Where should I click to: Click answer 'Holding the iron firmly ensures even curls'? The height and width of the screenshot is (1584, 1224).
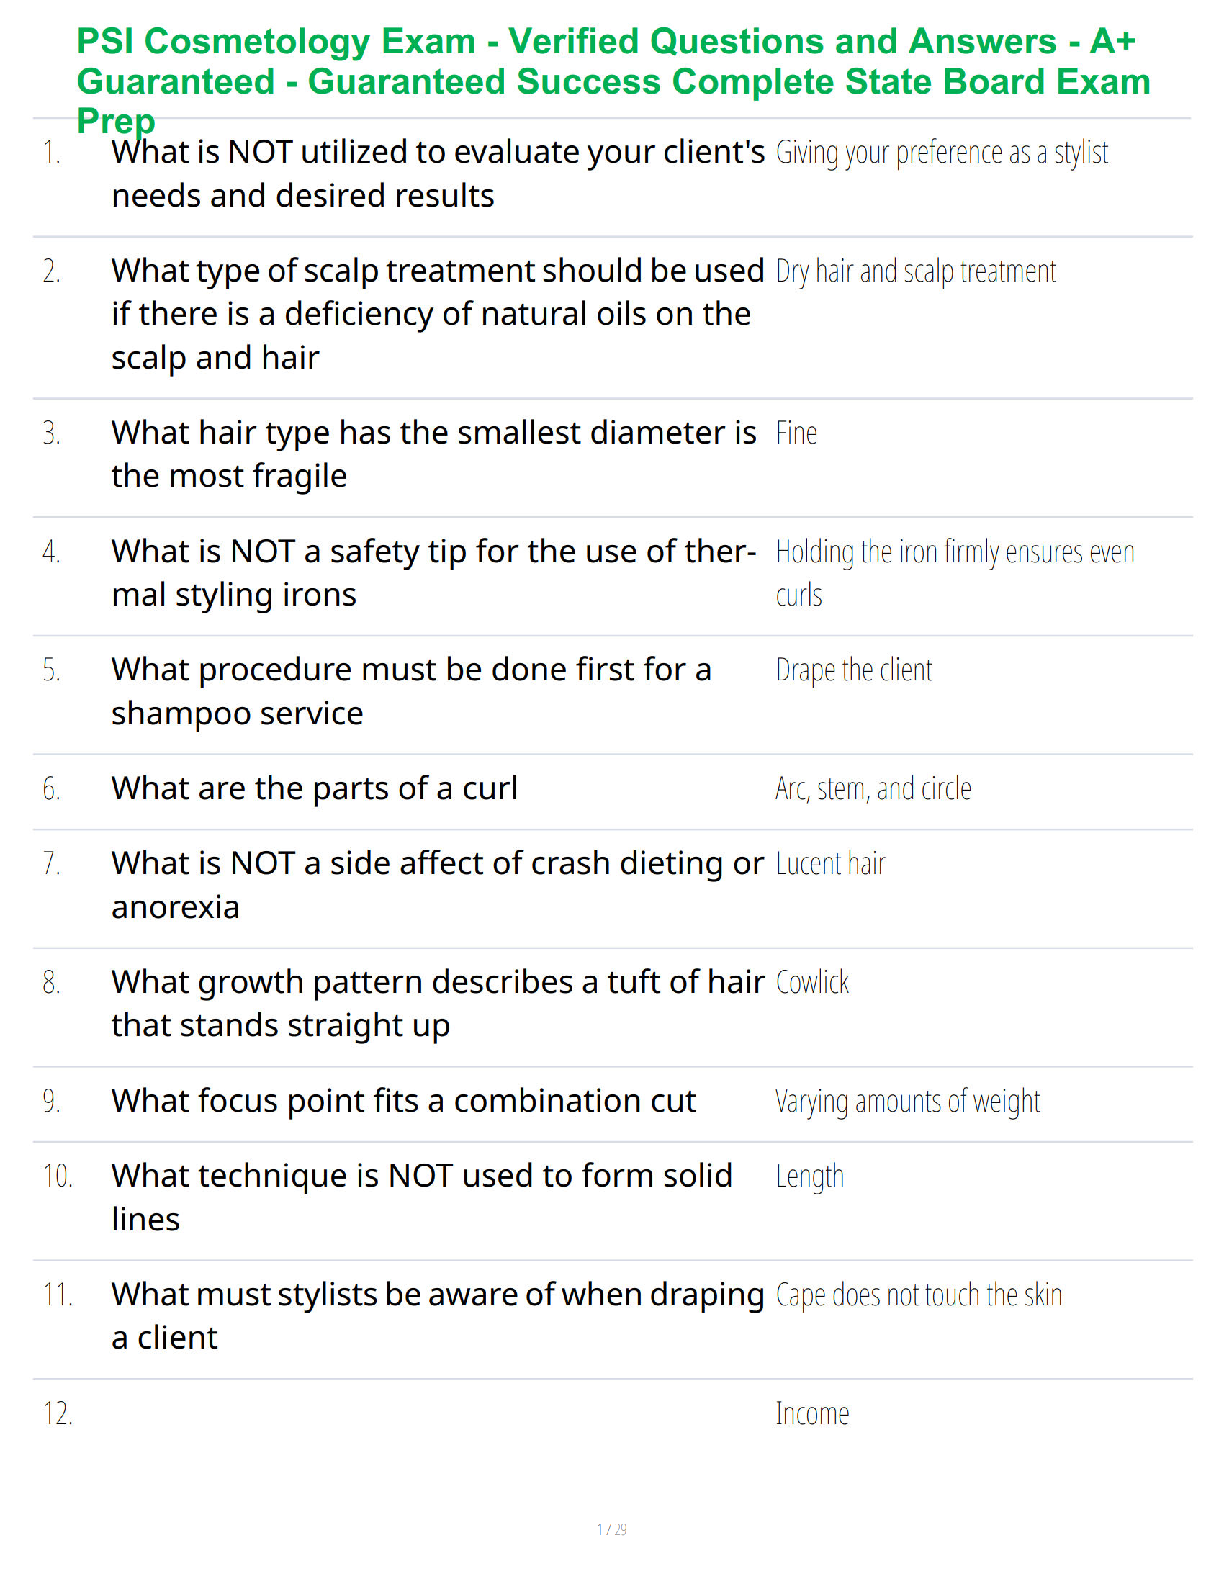point(955,573)
